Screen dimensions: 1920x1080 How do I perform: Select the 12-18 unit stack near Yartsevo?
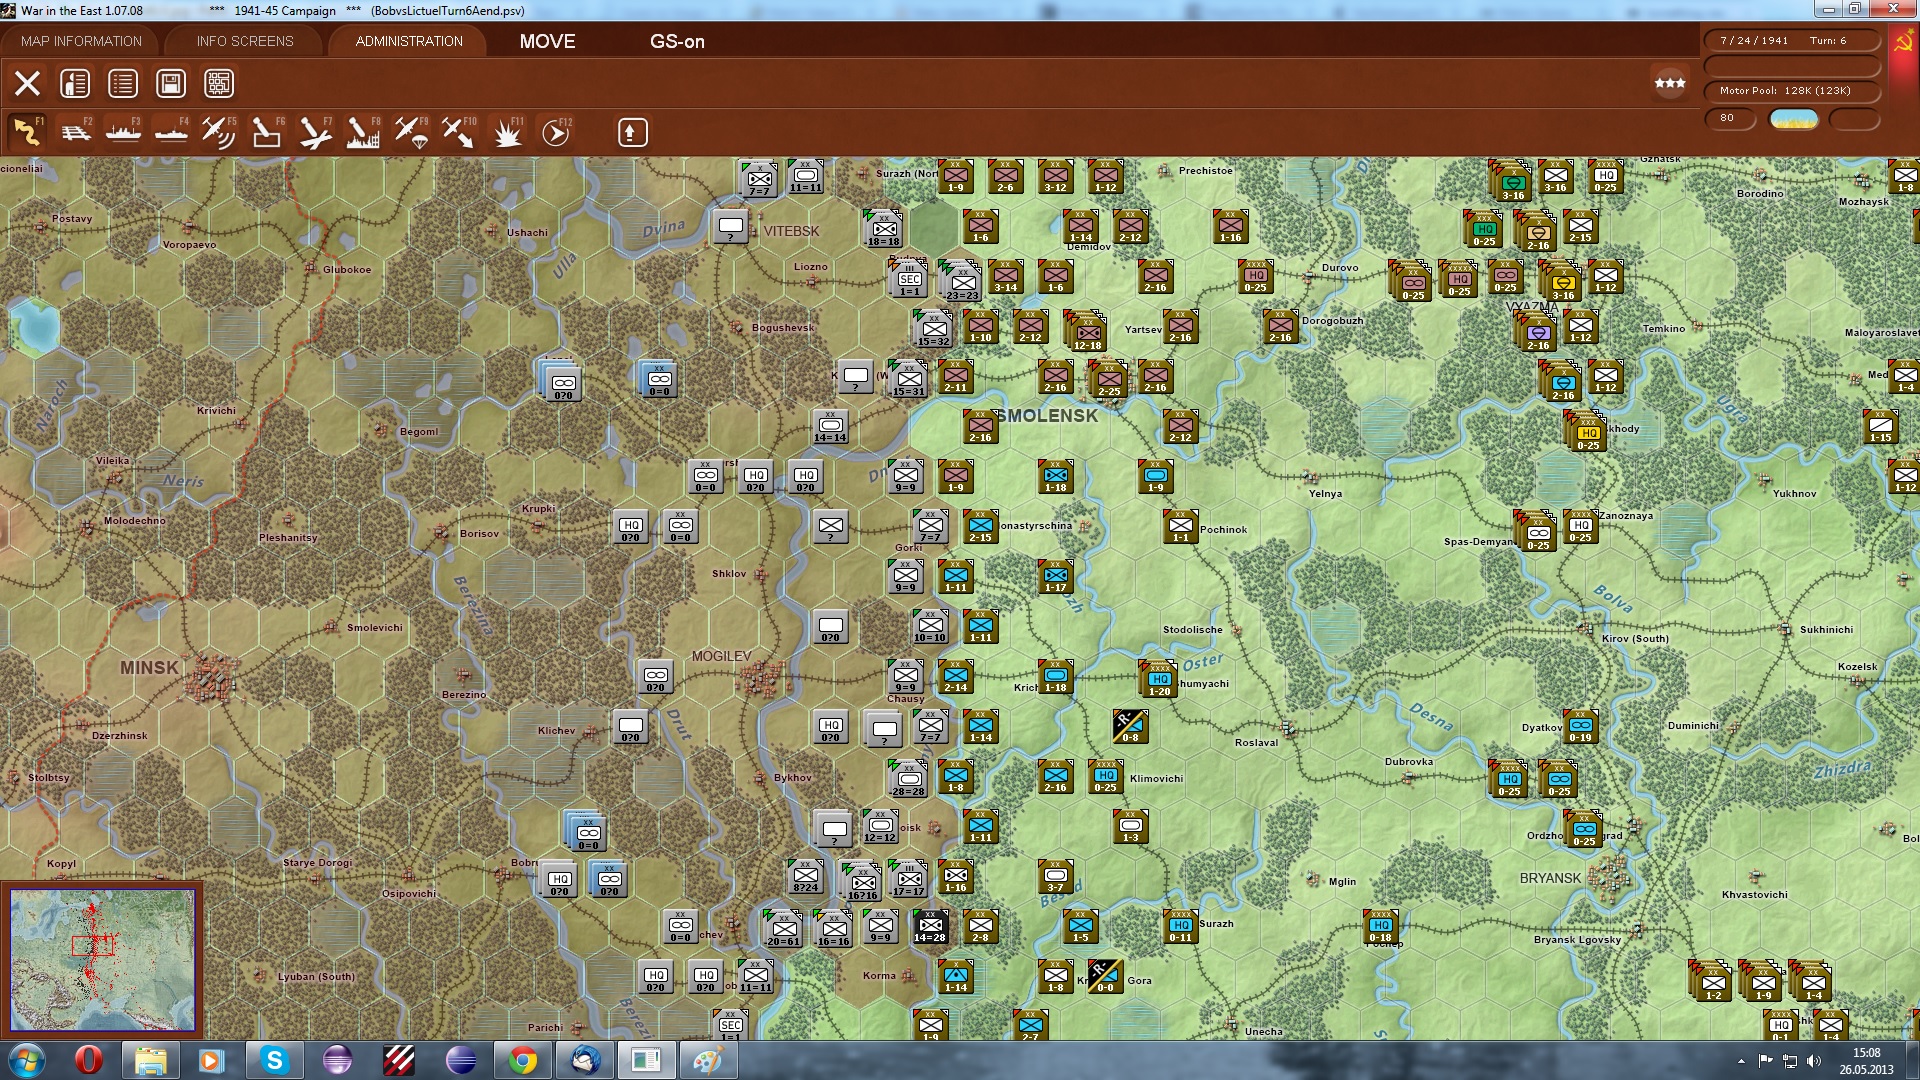click(x=1087, y=333)
